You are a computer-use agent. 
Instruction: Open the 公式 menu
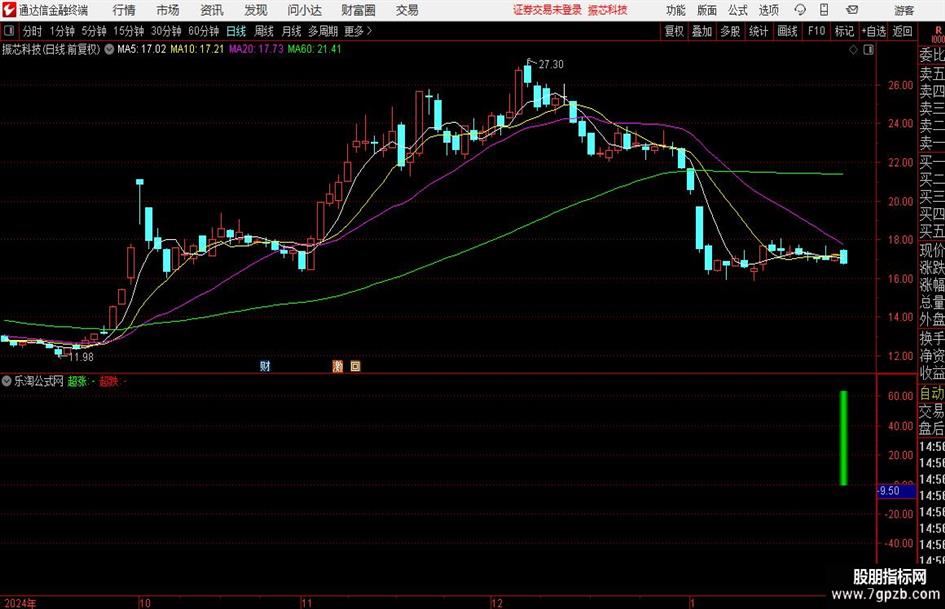737,10
